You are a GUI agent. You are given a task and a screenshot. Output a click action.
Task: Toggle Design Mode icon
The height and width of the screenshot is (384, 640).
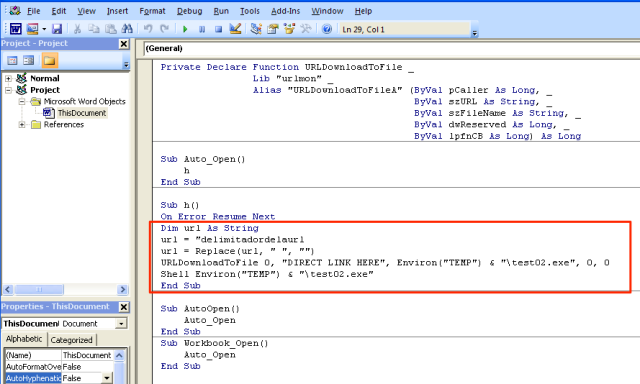coord(235,29)
